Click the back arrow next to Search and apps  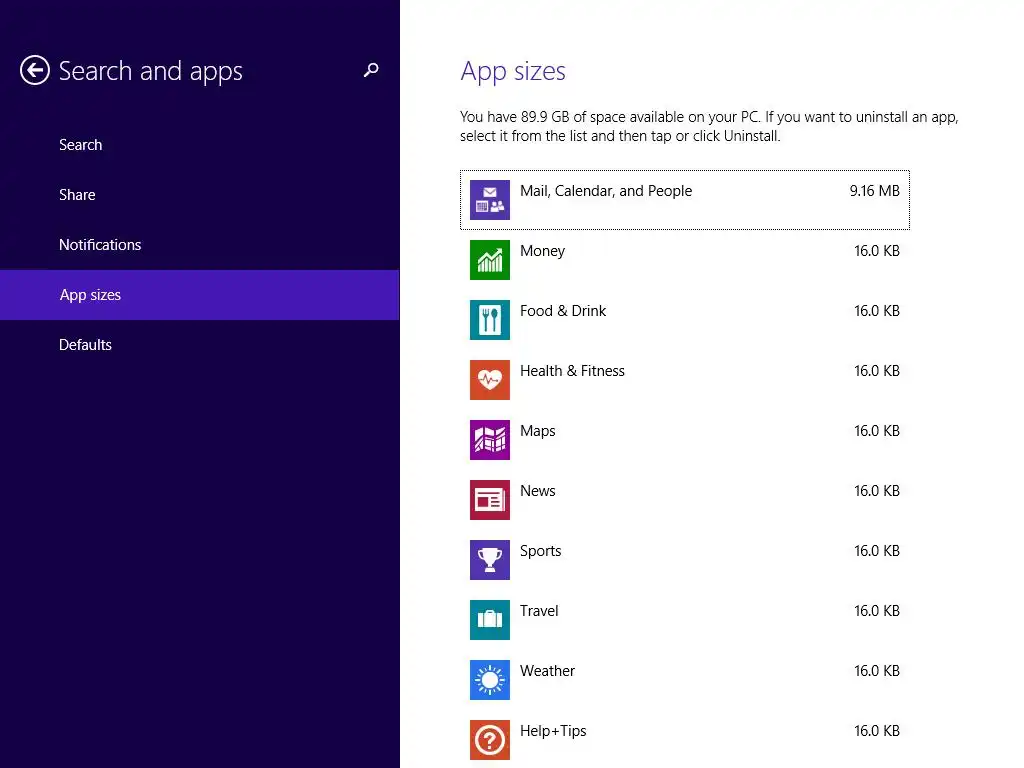point(35,70)
